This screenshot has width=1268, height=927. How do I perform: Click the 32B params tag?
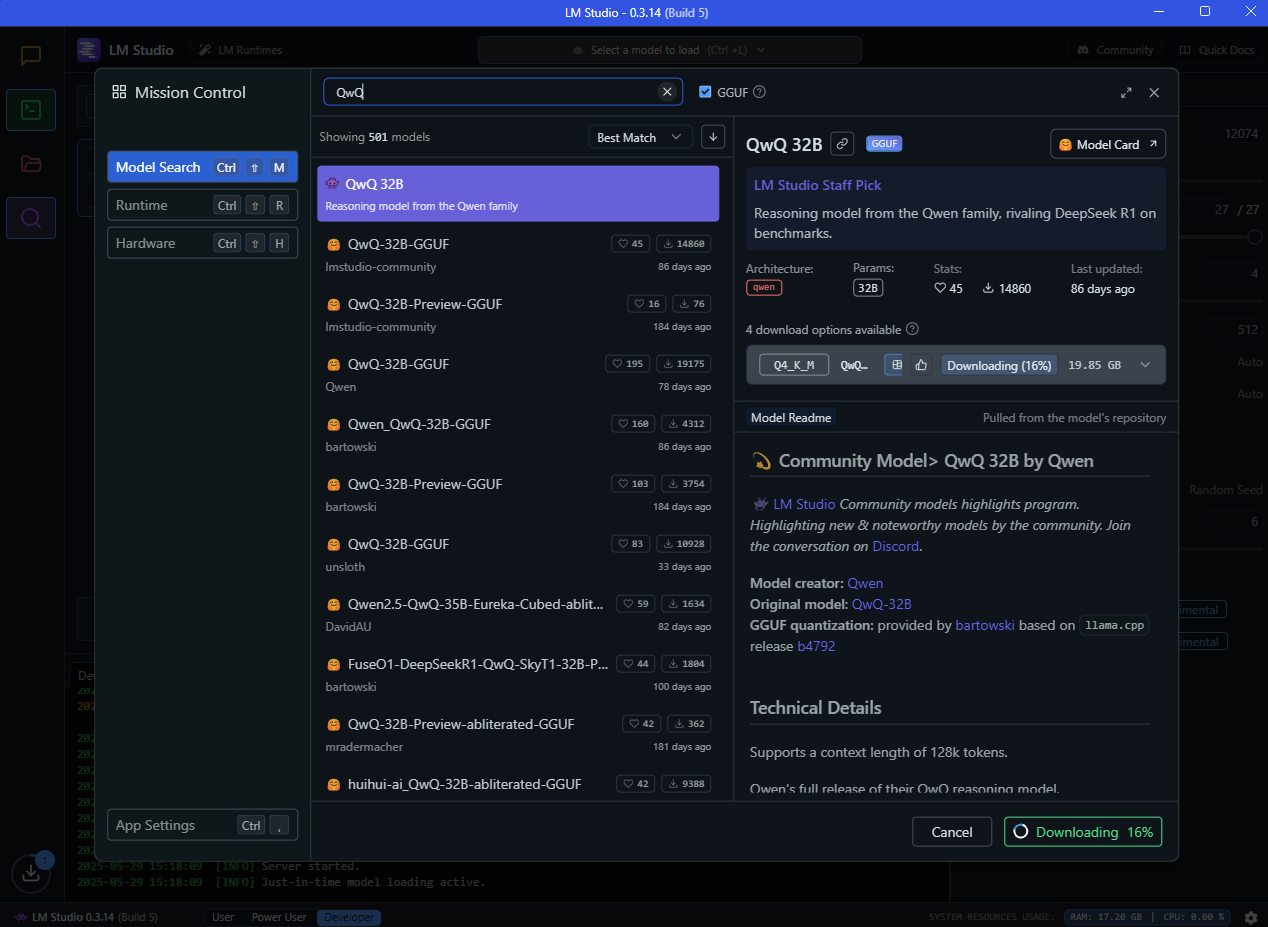point(867,288)
